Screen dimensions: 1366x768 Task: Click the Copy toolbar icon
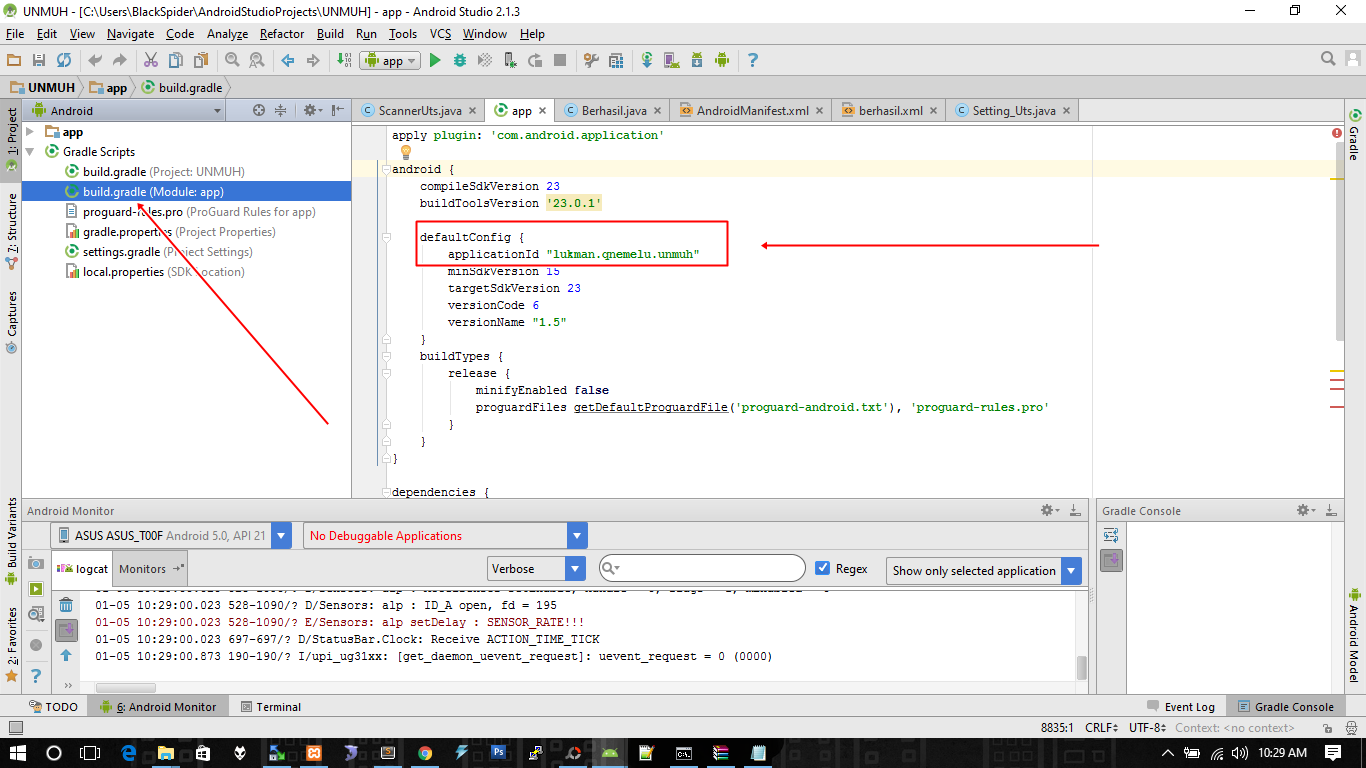(176, 60)
